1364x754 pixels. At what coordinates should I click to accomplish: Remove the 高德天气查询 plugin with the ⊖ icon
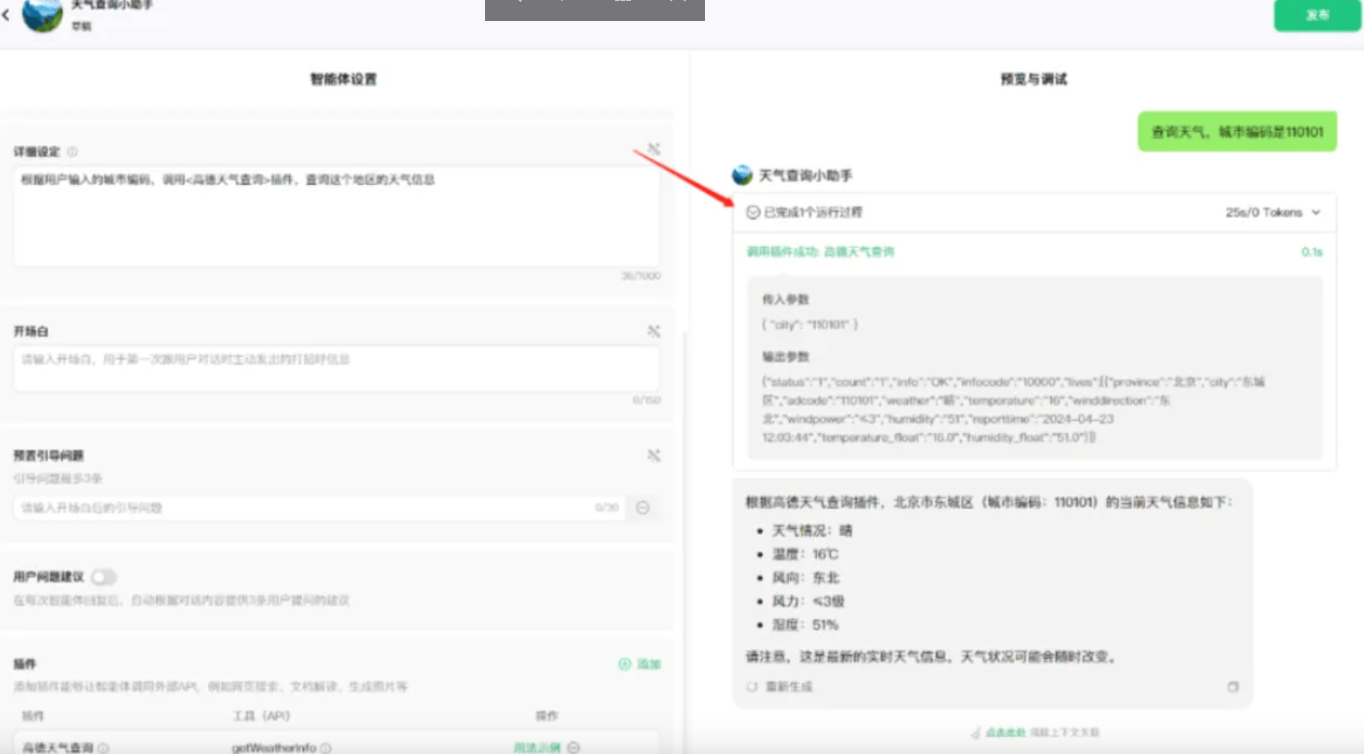coord(571,747)
